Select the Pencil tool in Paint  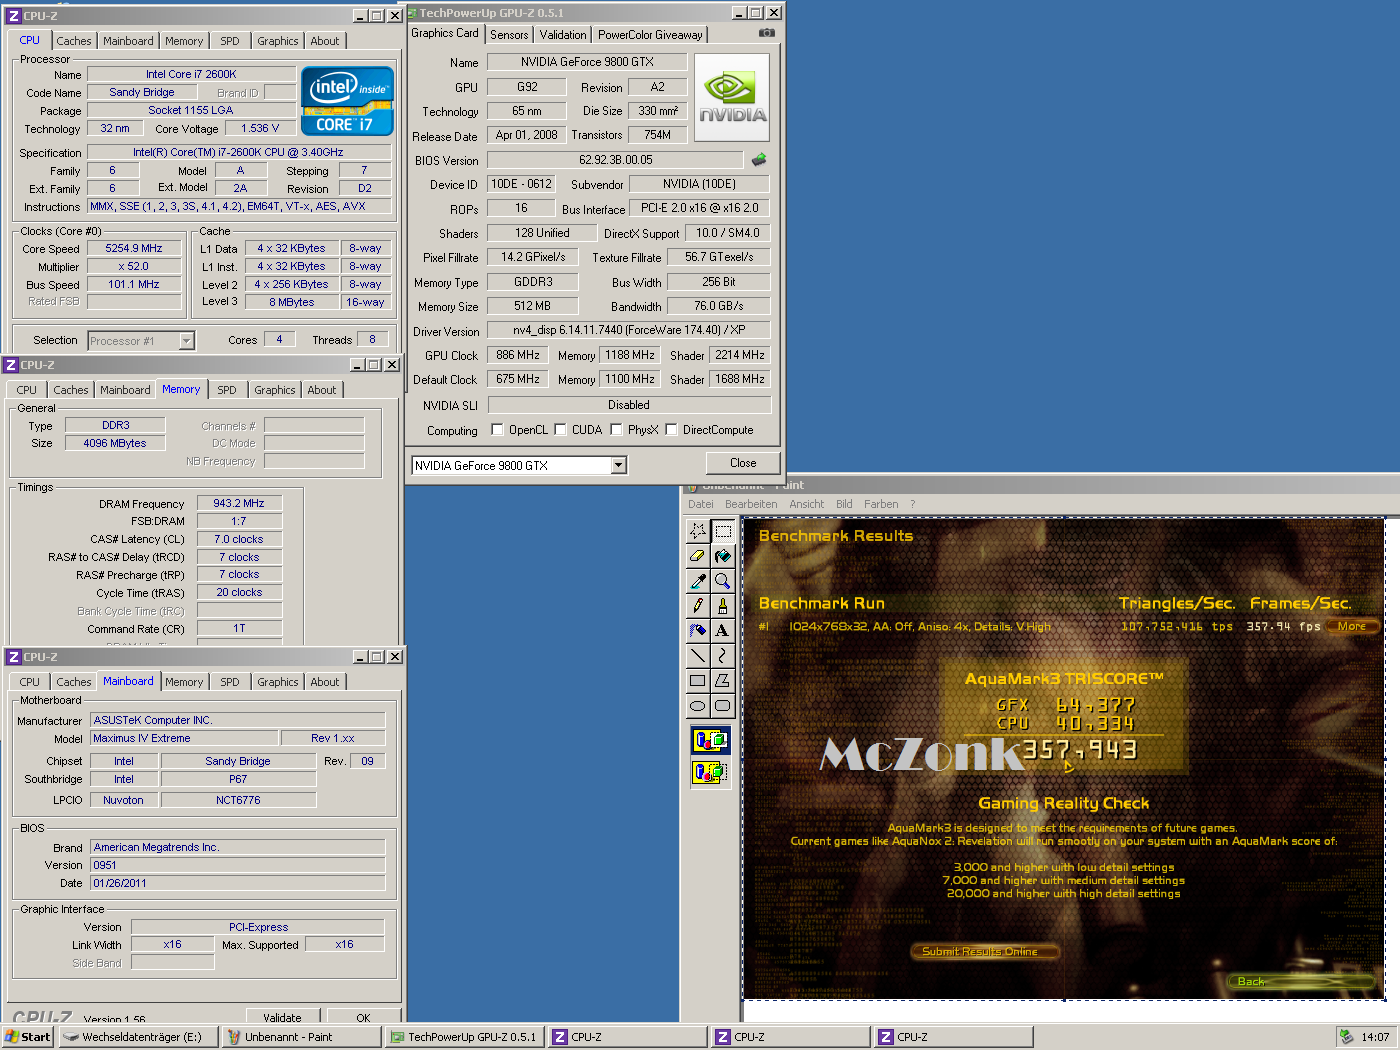(697, 606)
